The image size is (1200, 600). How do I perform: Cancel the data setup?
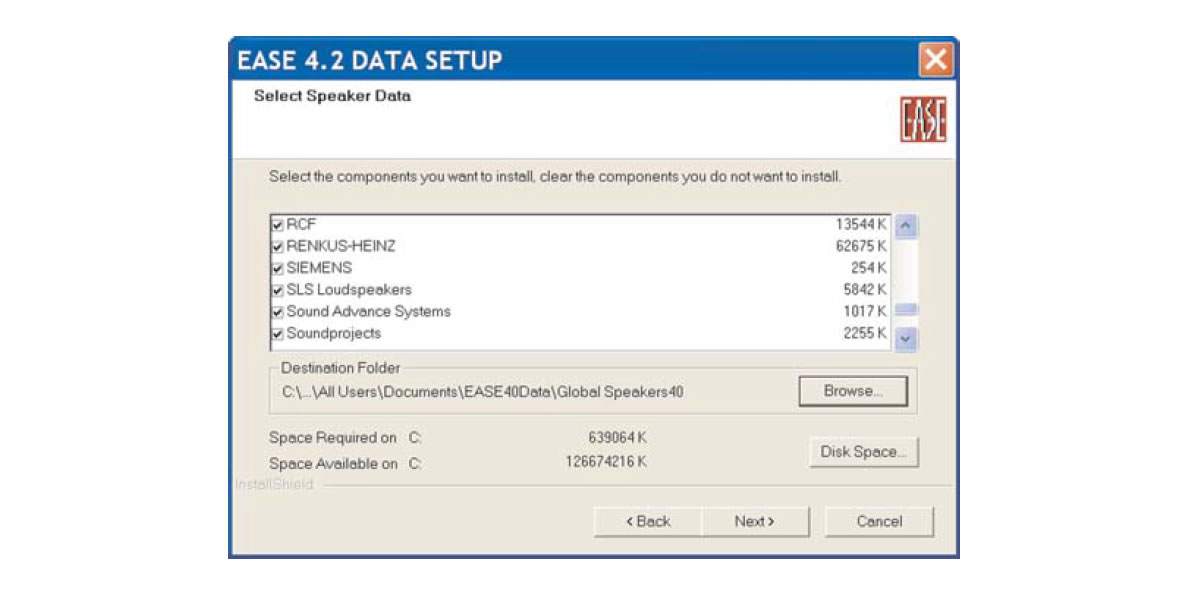[879, 521]
